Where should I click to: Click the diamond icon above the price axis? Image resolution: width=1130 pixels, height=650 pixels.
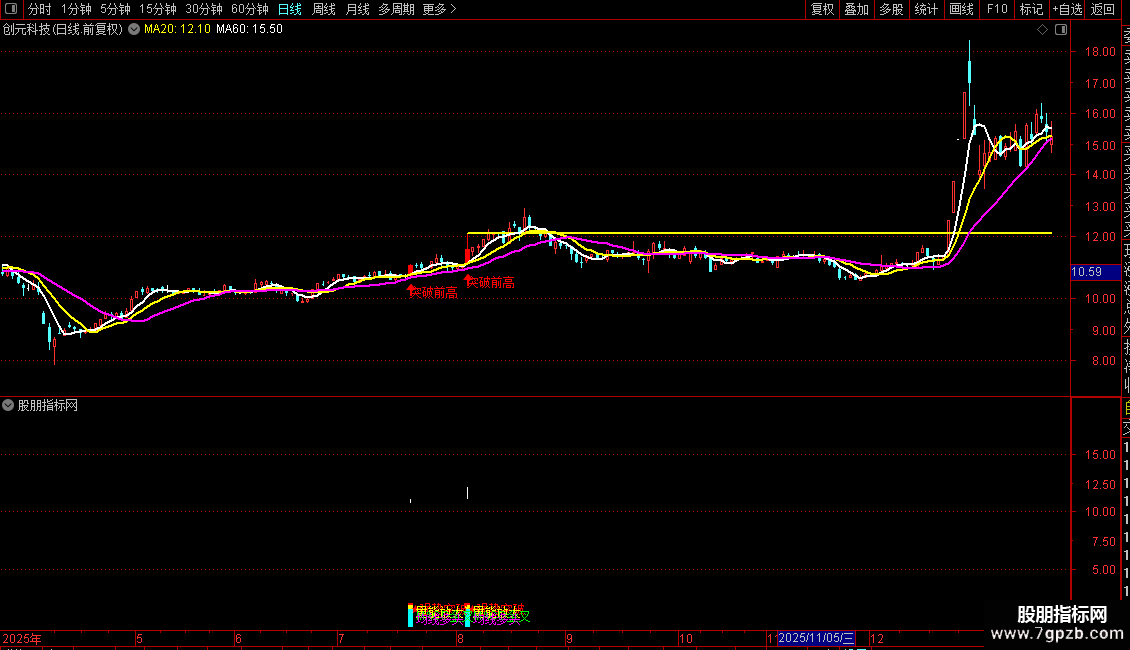tap(1042, 30)
